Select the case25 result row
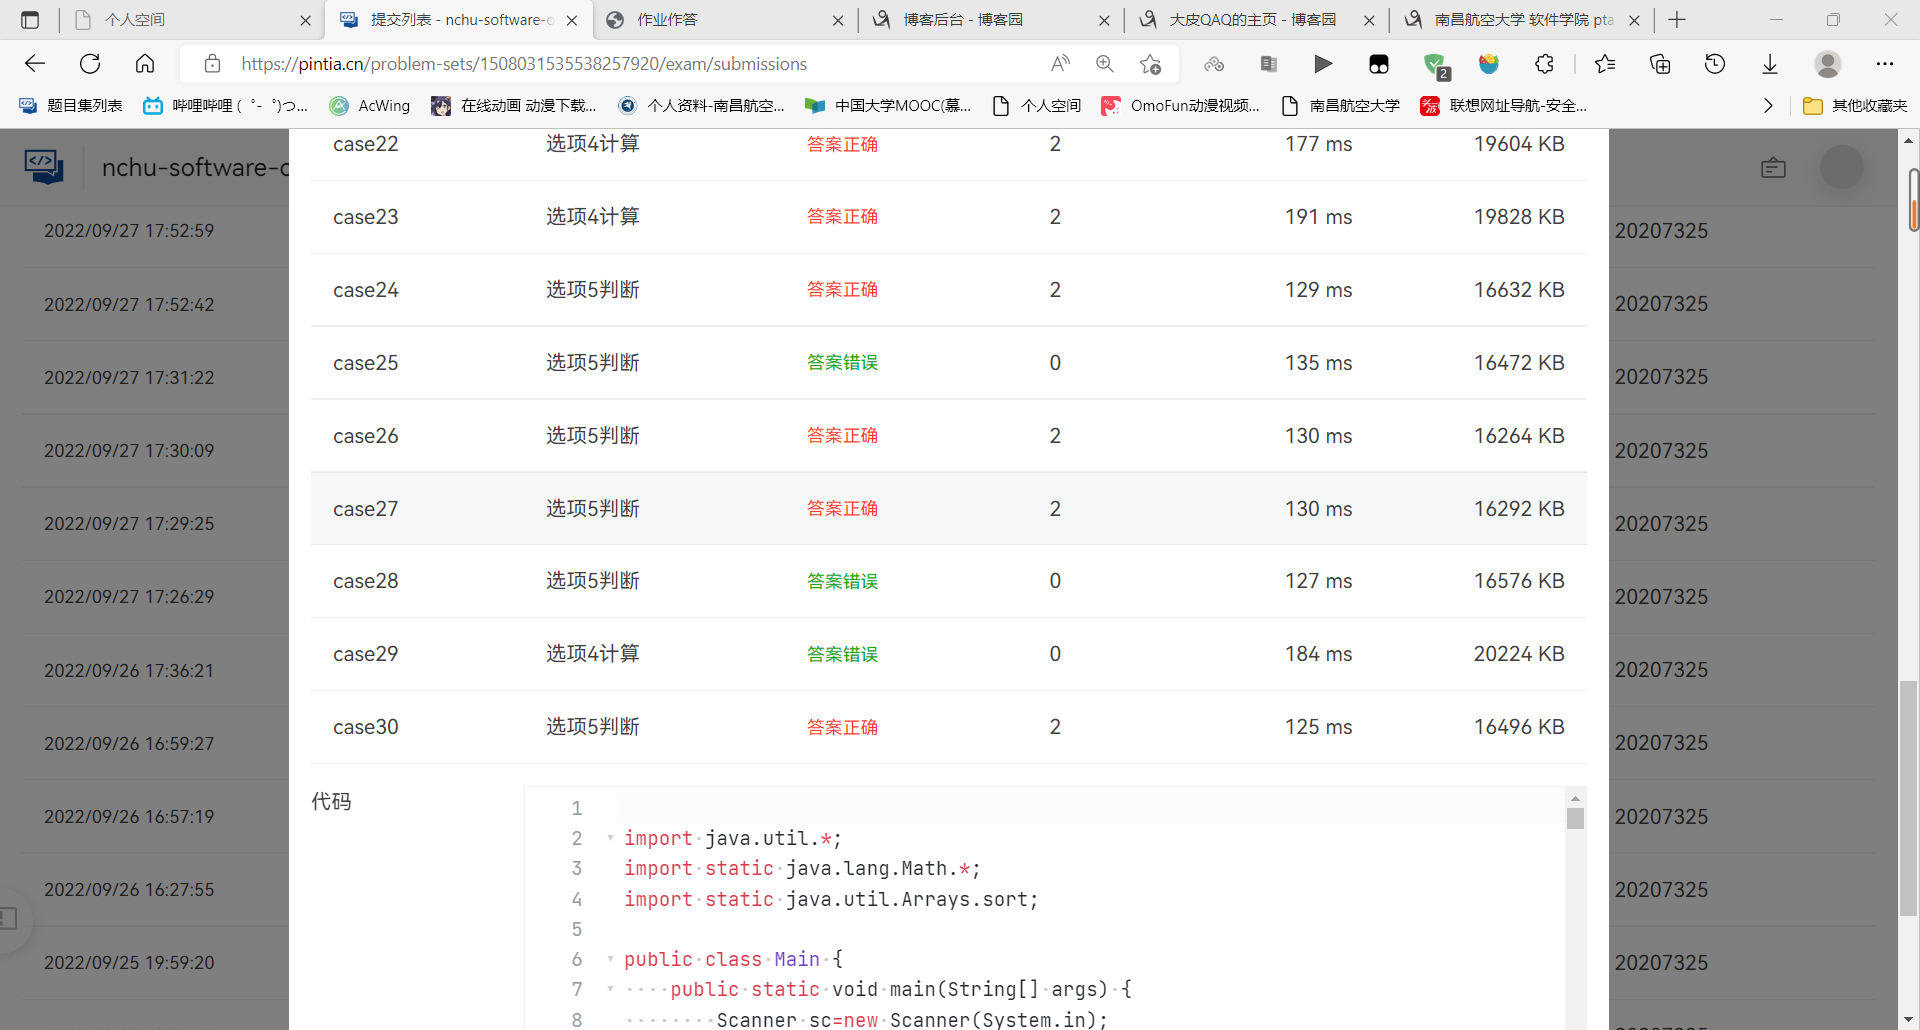1920x1030 pixels. (948, 363)
